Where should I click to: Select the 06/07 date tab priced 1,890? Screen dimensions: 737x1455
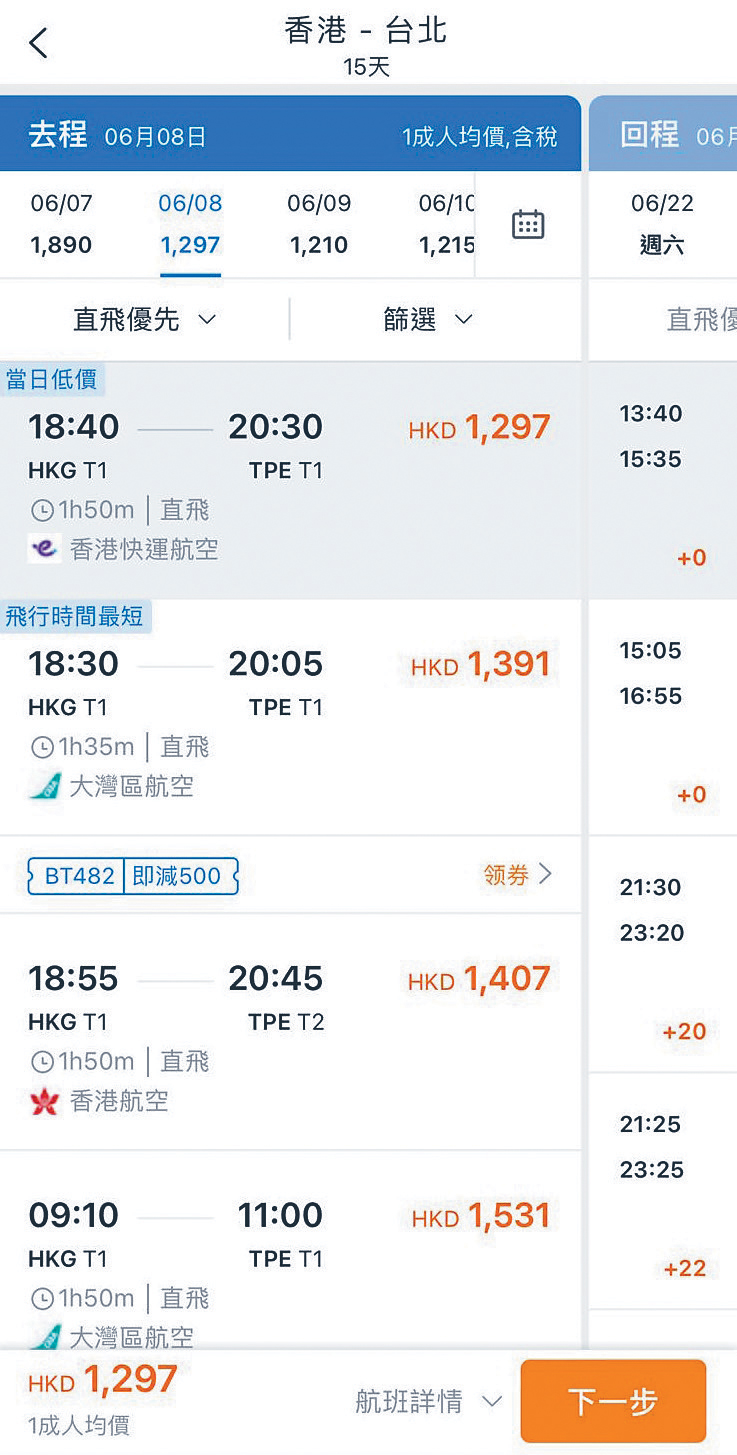point(61,224)
